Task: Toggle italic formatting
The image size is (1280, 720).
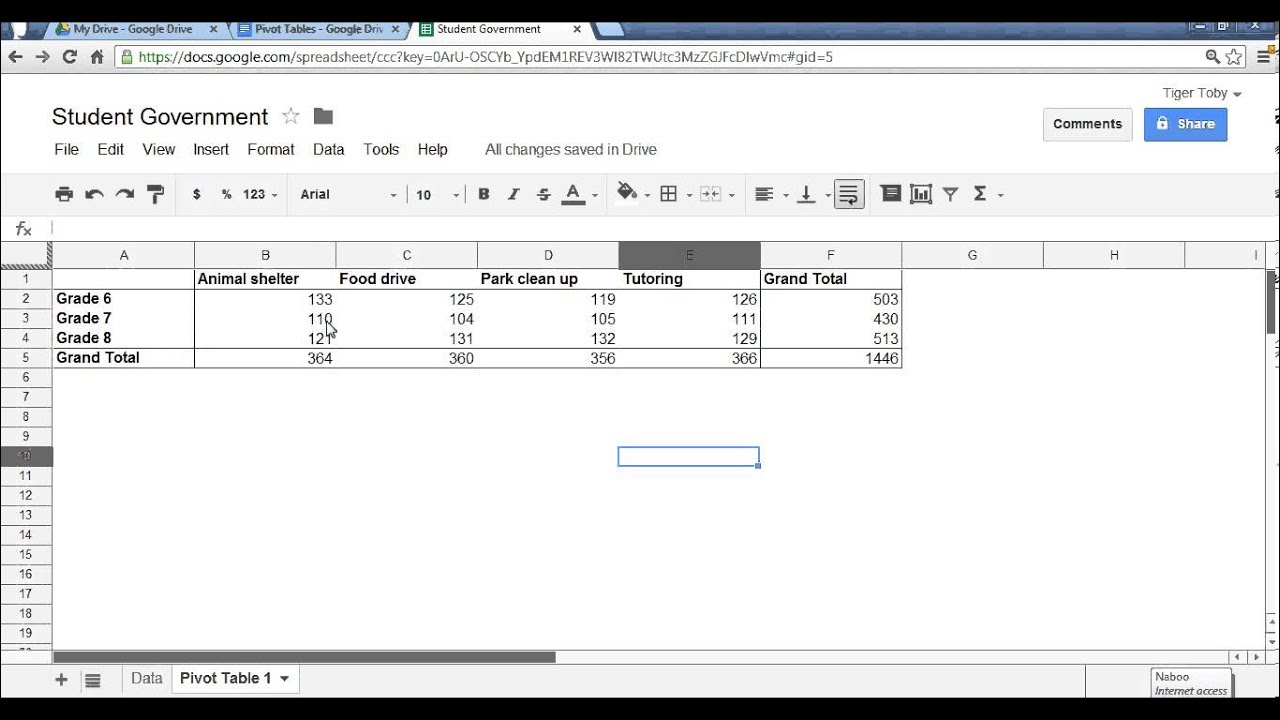Action: tap(514, 194)
